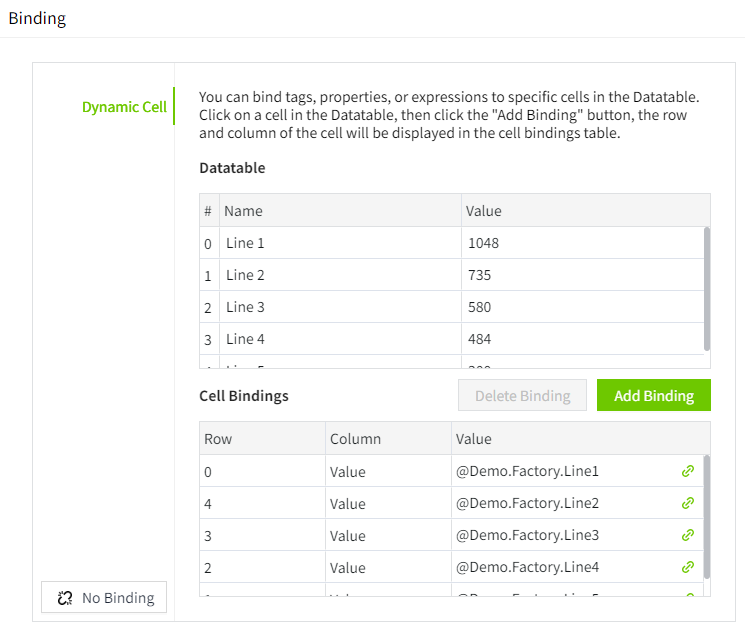Select the Line 2 datatable row

tap(340, 275)
